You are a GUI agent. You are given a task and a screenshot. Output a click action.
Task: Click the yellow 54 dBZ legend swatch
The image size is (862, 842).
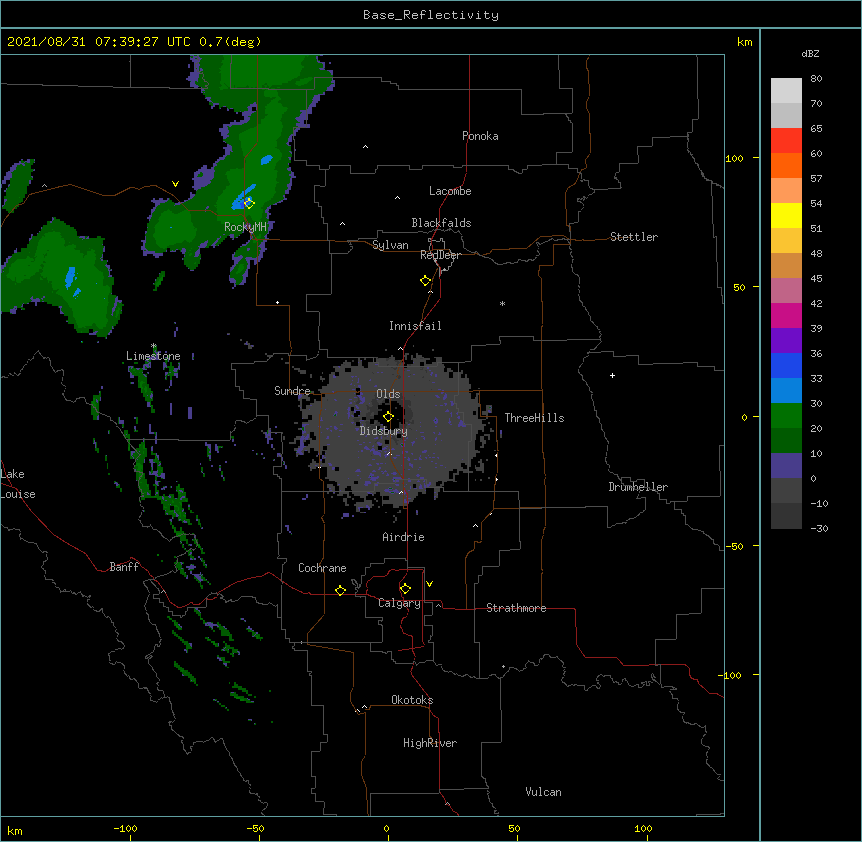pyautogui.click(x=786, y=215)
